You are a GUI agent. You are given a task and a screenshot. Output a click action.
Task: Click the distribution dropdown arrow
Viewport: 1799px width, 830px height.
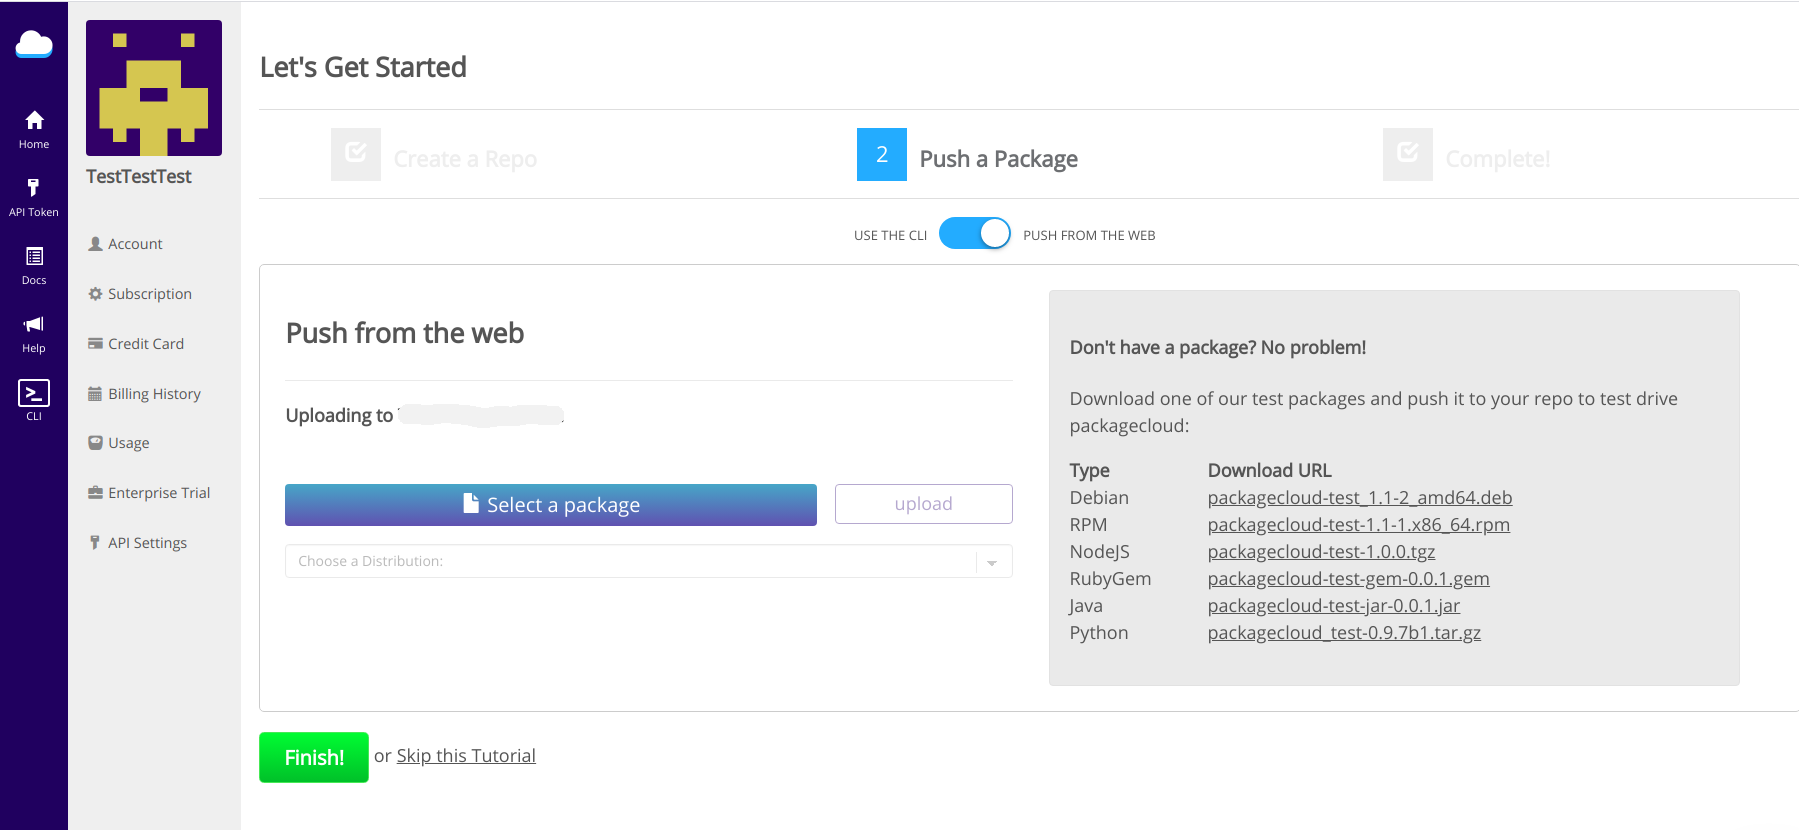point(992,563)
